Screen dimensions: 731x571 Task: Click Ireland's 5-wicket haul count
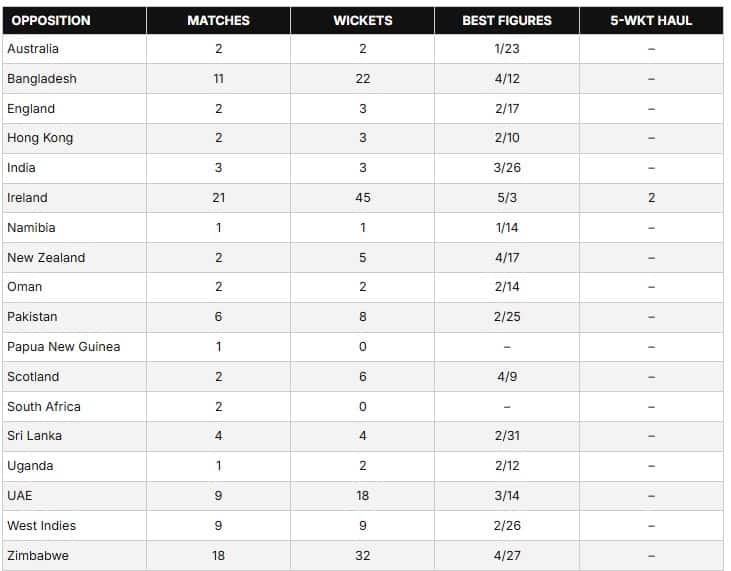pyautogui.click(x=651, y=198)
